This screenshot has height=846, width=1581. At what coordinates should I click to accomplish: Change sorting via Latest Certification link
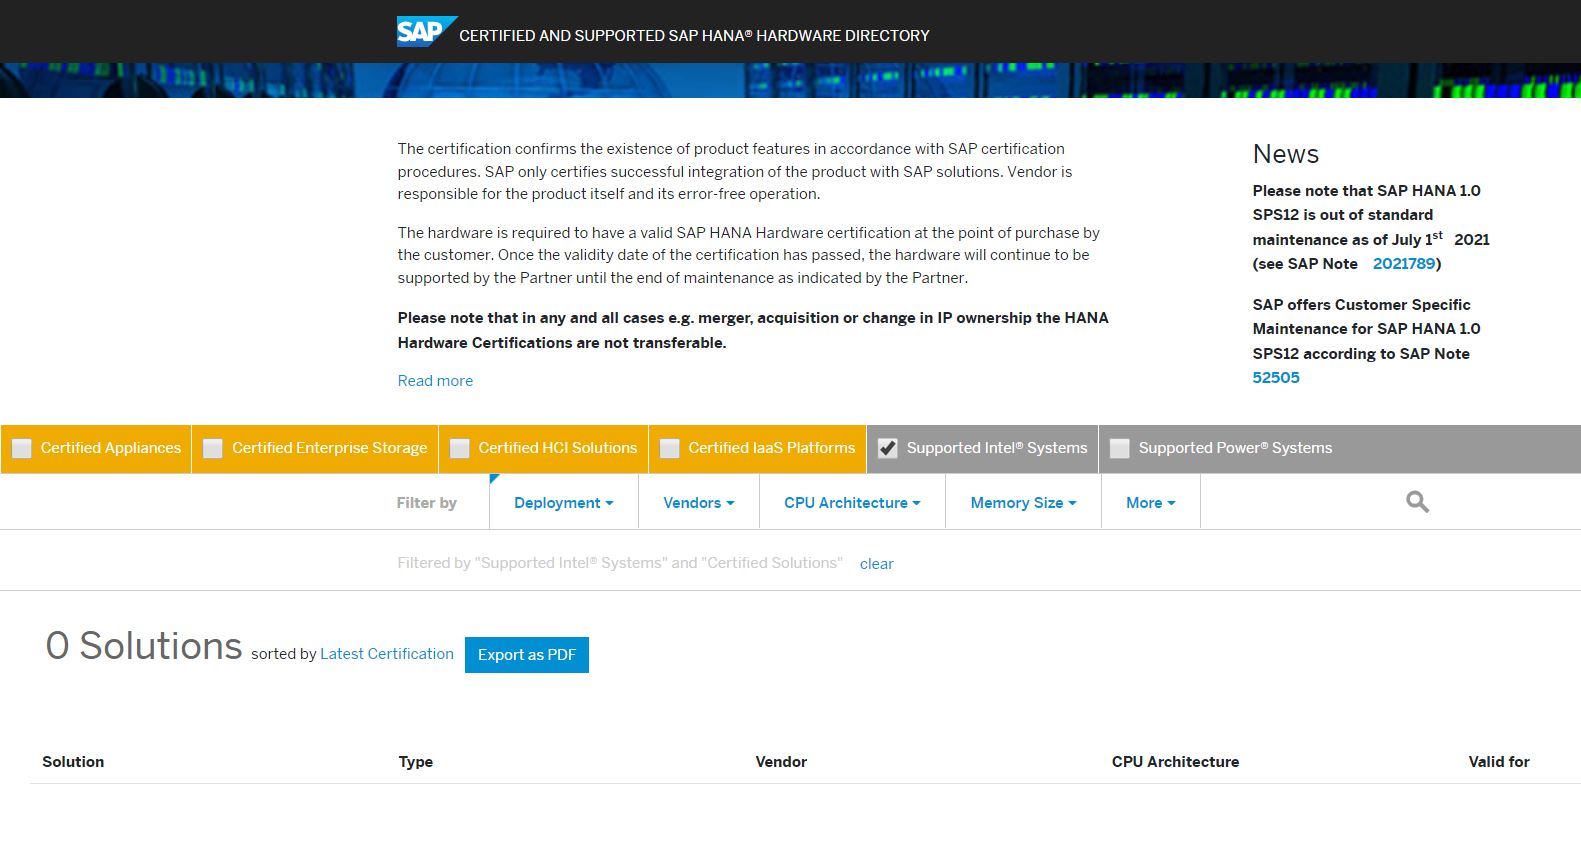[387, 654]
